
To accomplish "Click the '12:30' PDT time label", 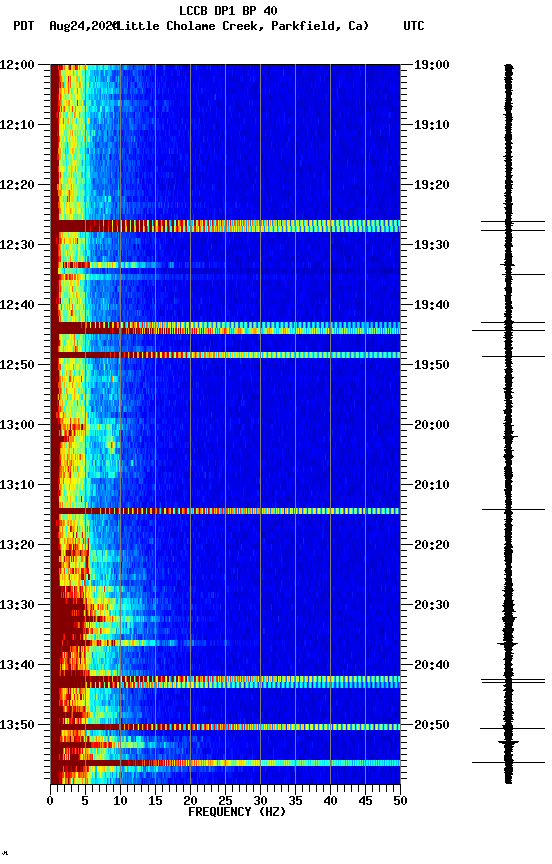I will (x=17, y=245).
